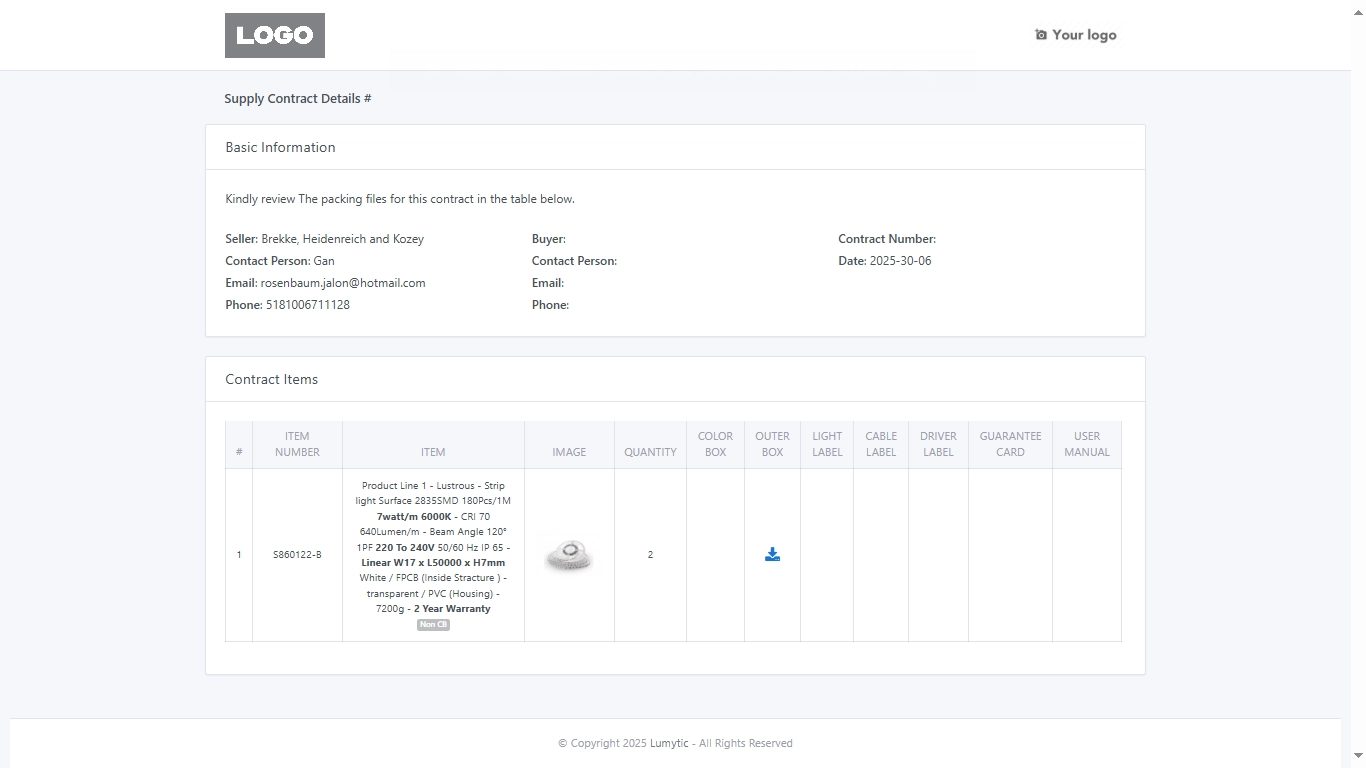Screen dimensions: 1366x768
Task: Click the Contract Number label
Action: click(887, 239)
